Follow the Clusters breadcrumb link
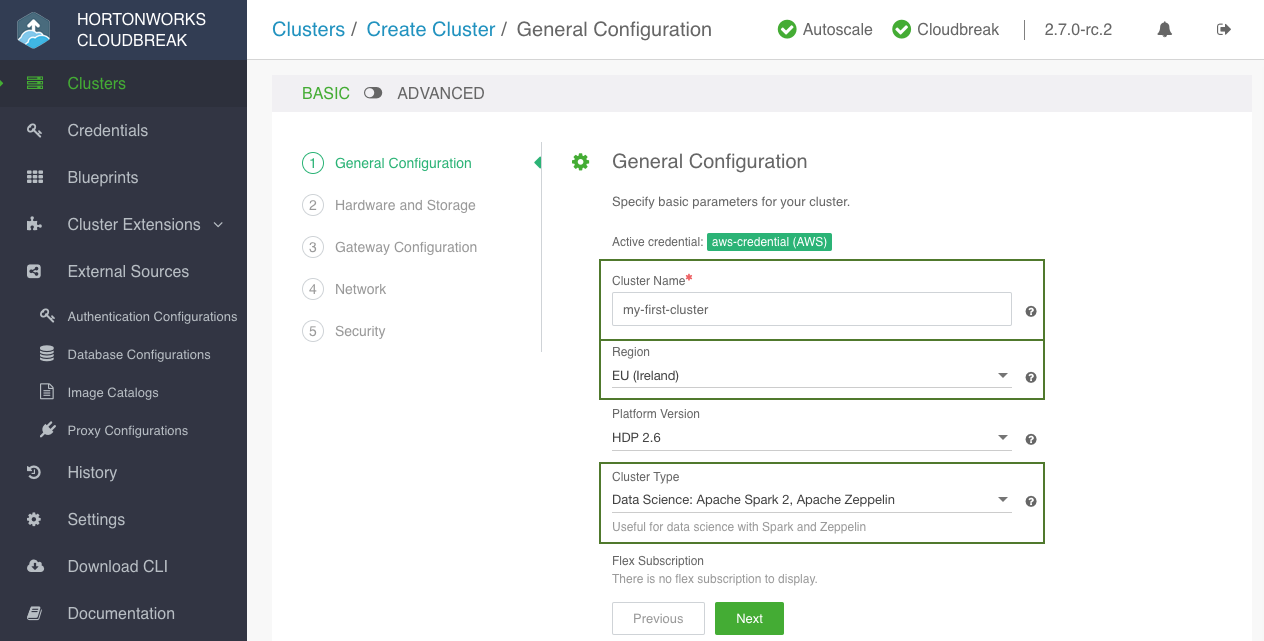The height and width of the screenshot is (641, 1264). (308, 30)
